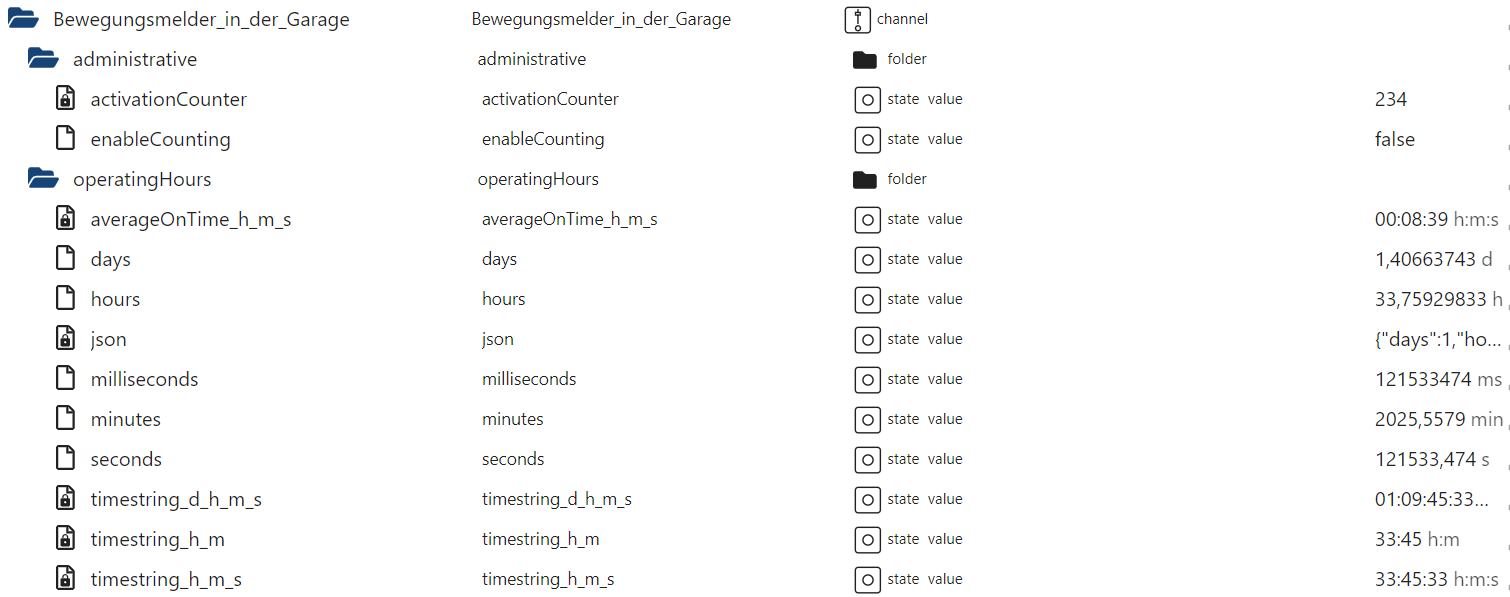This screenshot has width=1510, height=597.
Task: Click the activationCounter value 234
Action: (x=1390, y=99)
